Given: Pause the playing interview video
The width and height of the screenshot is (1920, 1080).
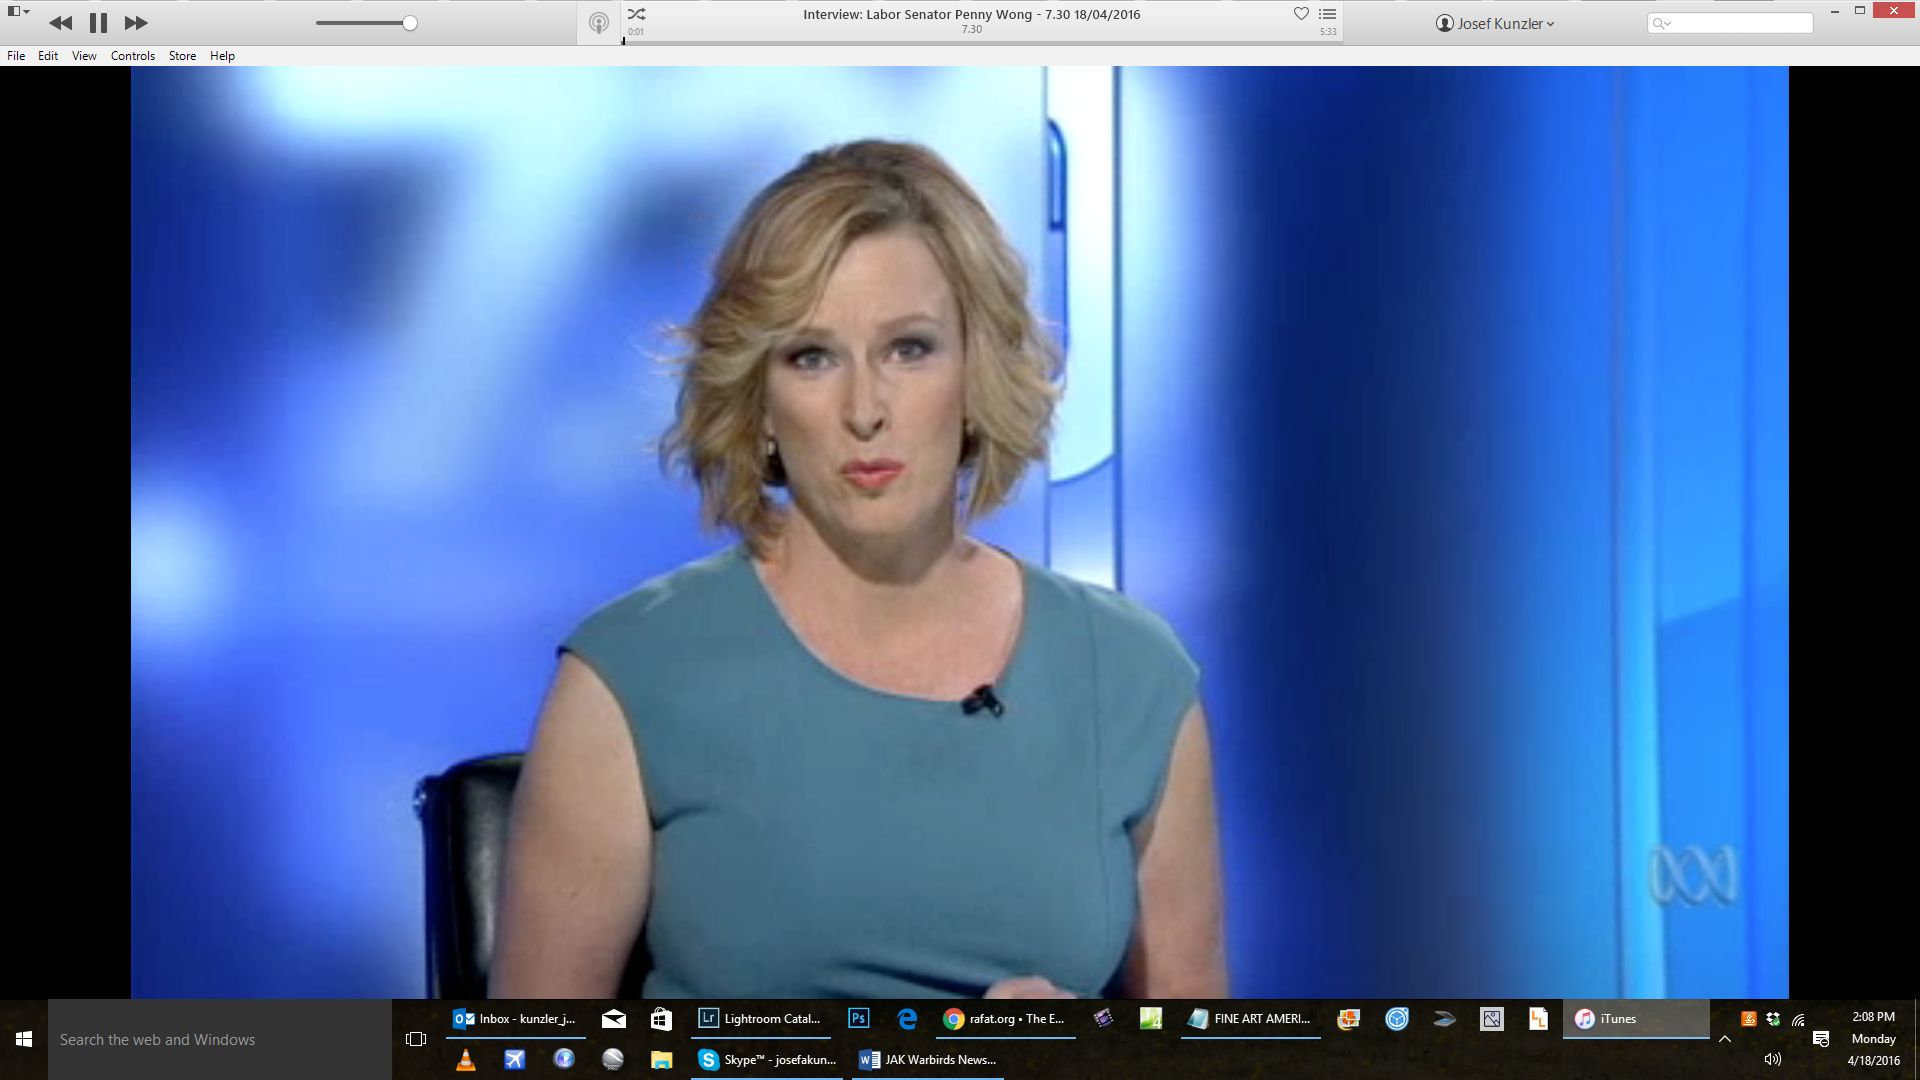Looking at the screenshot, I should 98,23.
